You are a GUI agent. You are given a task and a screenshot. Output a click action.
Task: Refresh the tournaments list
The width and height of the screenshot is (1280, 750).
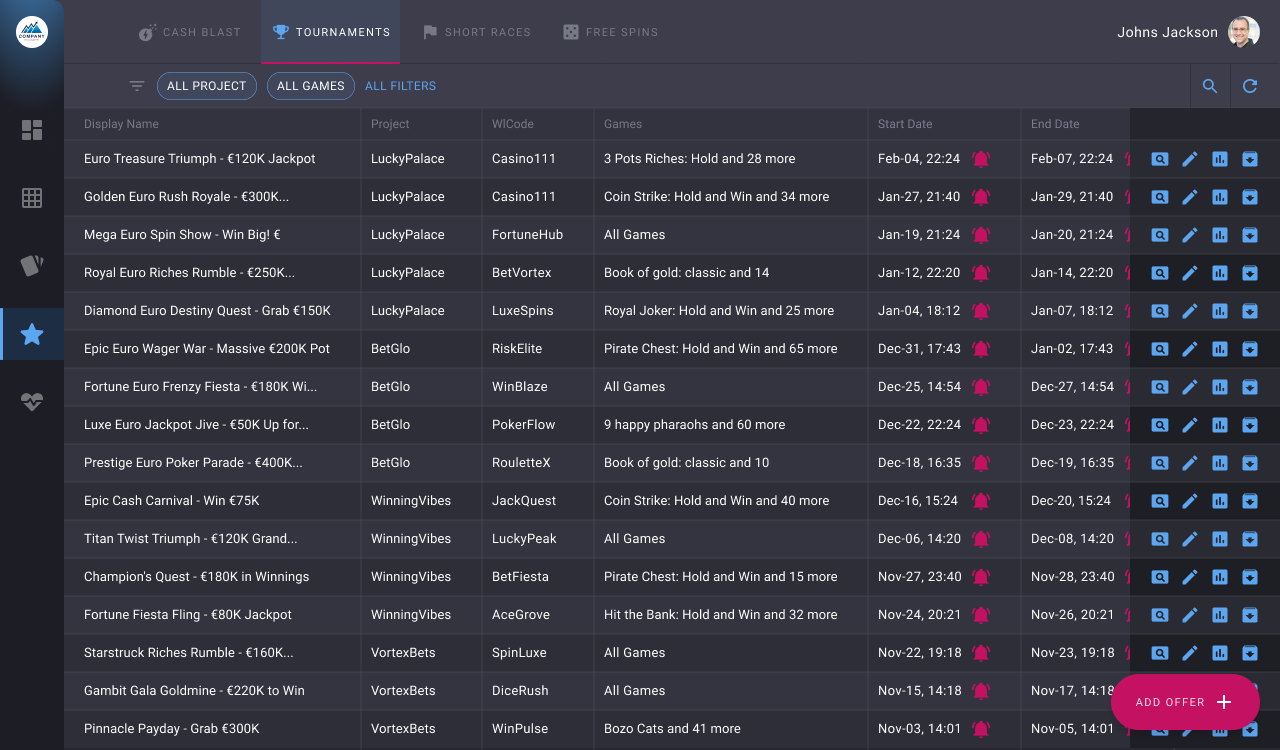[x=1250, y=86]
